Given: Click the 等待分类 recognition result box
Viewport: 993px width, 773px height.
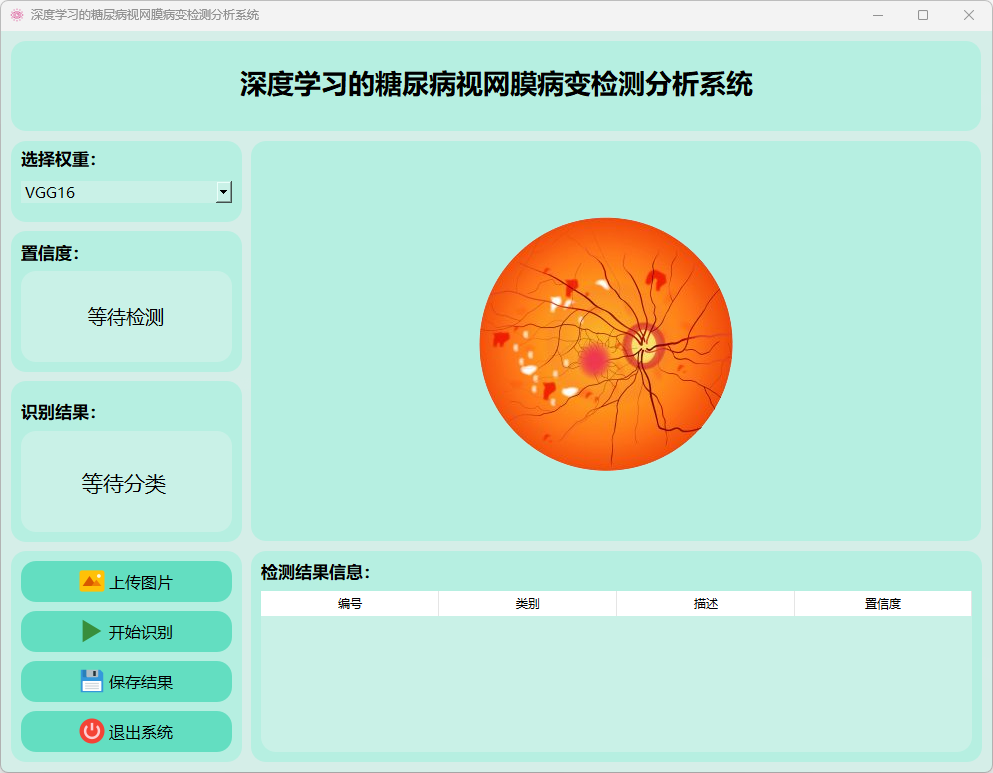Looking at the screenshot, I should pyautogui.click(x=126, y=483).
